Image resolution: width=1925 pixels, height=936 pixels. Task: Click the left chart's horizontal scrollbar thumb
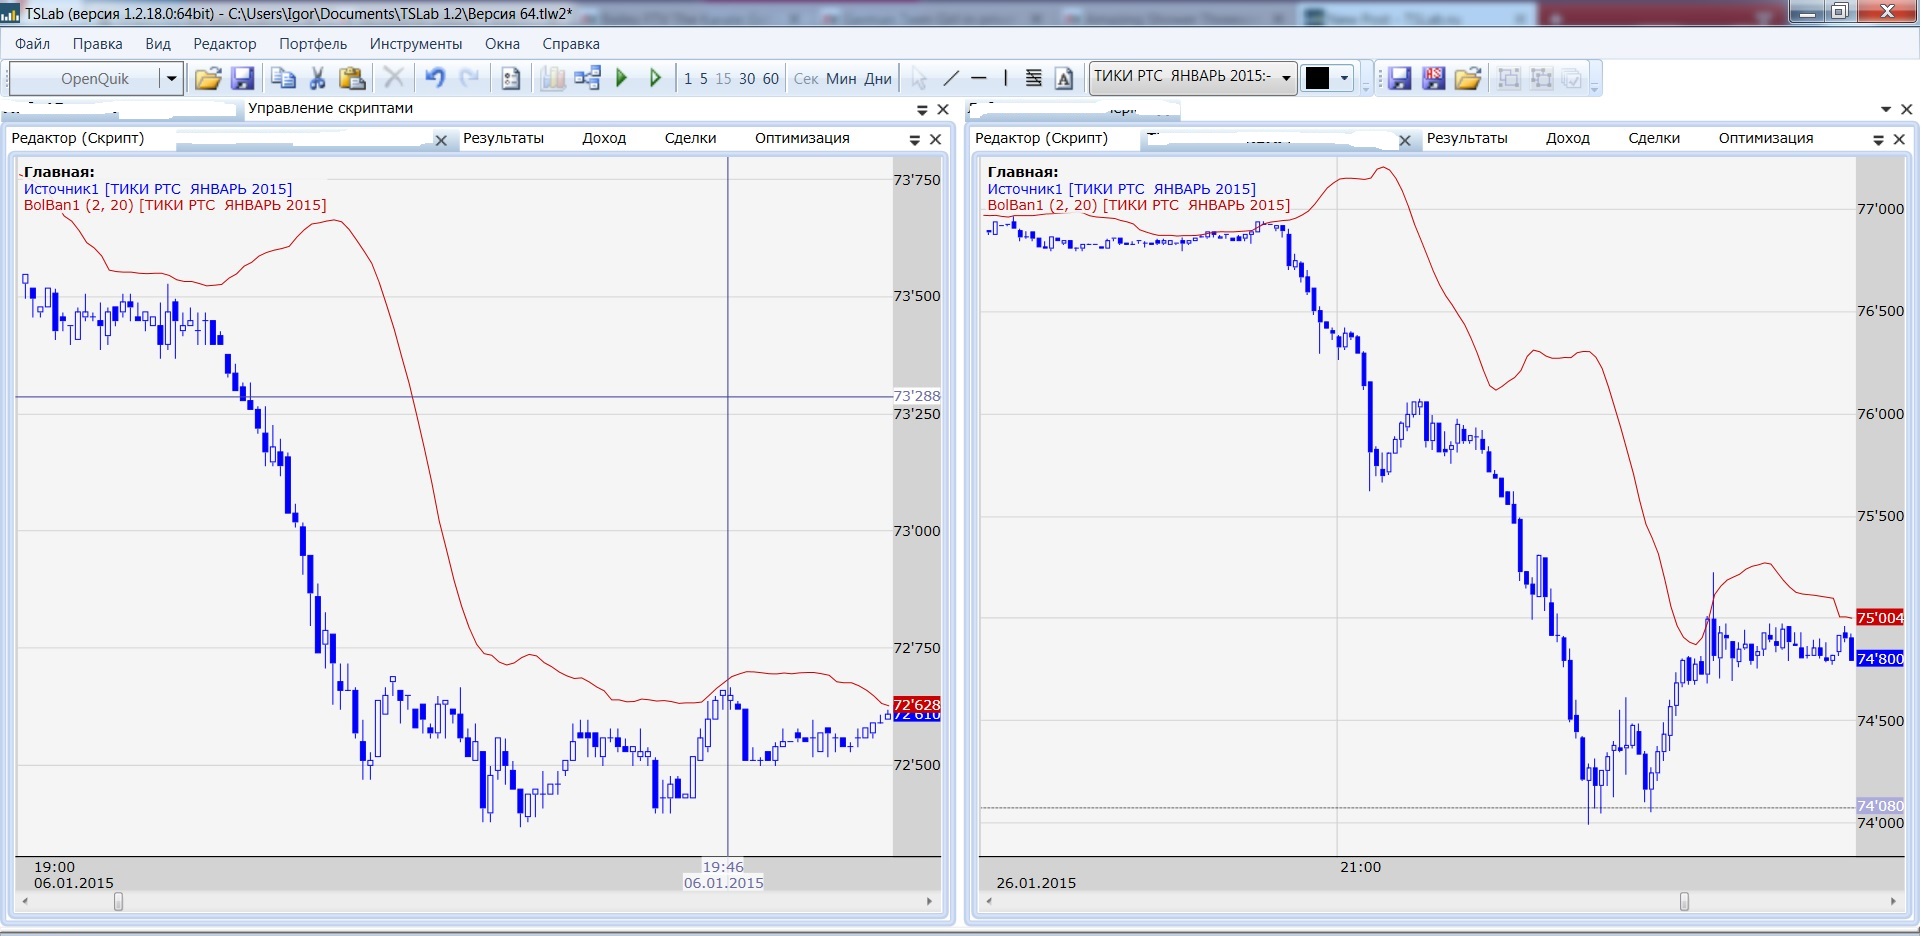click(119, 901)
